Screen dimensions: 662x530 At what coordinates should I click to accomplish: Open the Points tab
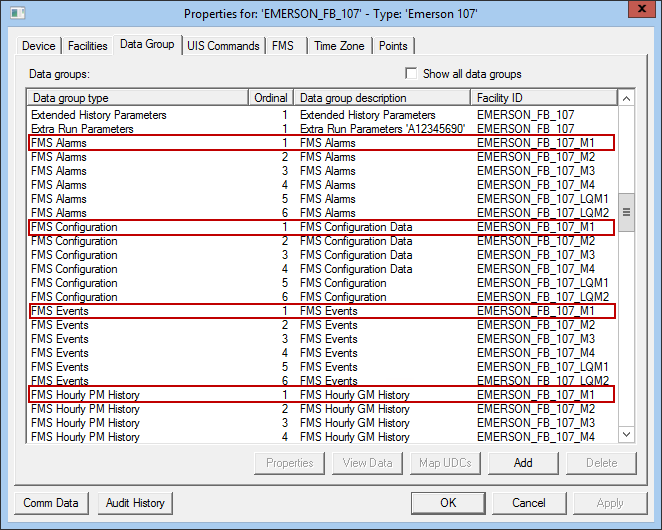(393, 46)
